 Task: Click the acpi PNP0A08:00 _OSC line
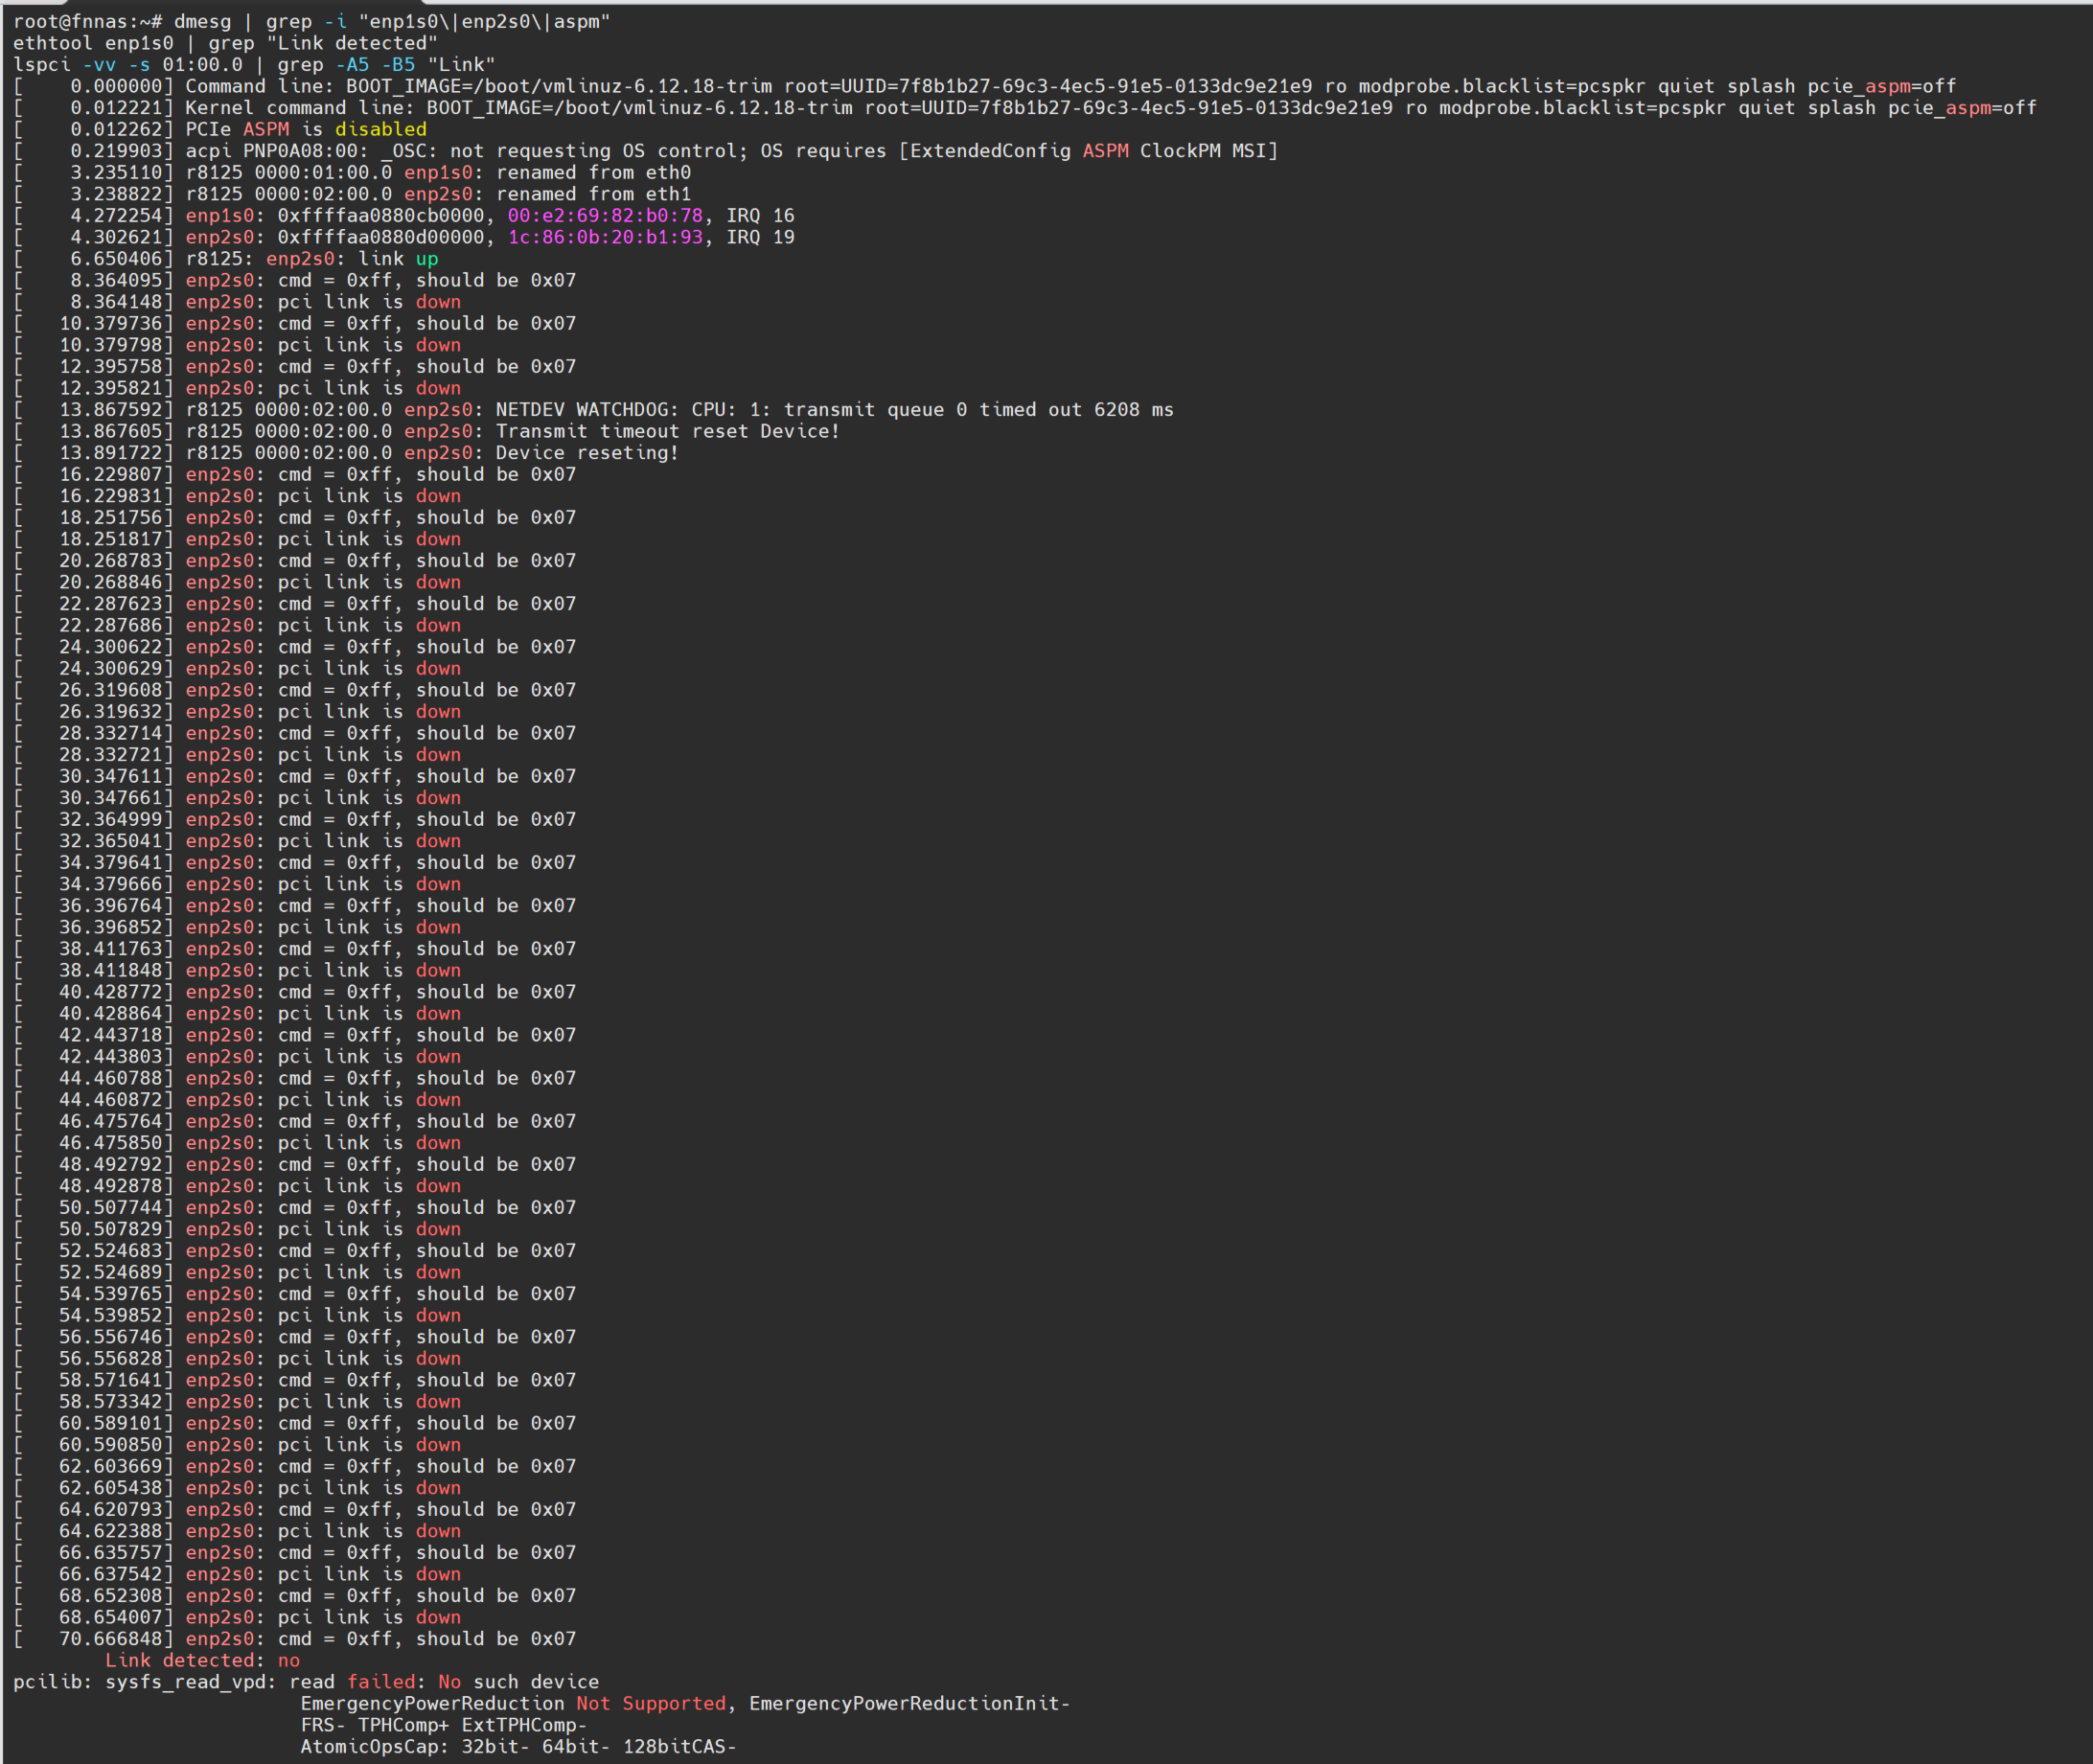730,151
